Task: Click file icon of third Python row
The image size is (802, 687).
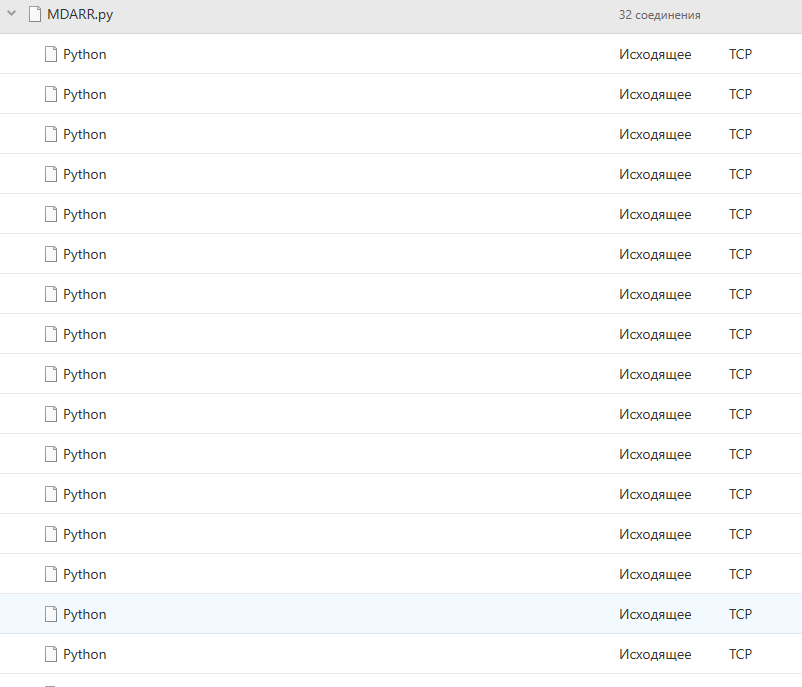Action: click(x=51, y=134)
